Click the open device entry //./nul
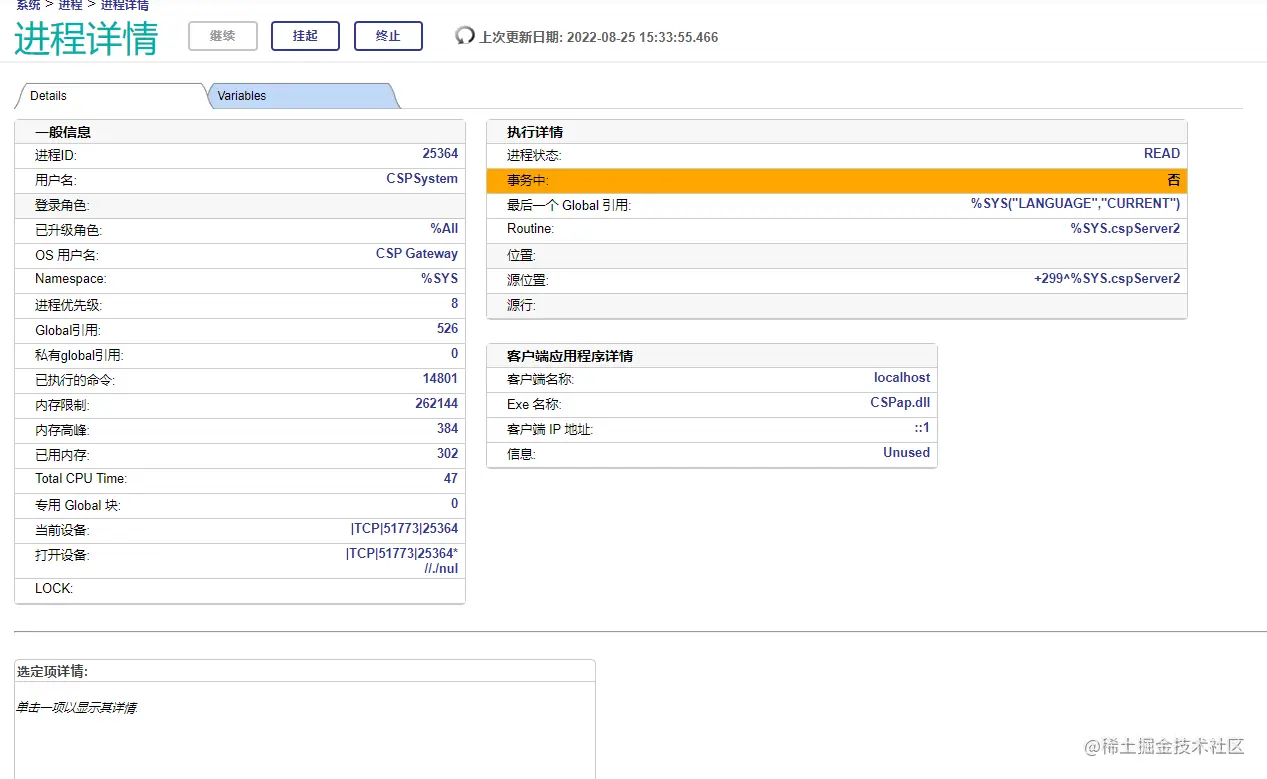Screen dimensions: 1267x779 tap(441, 568)
